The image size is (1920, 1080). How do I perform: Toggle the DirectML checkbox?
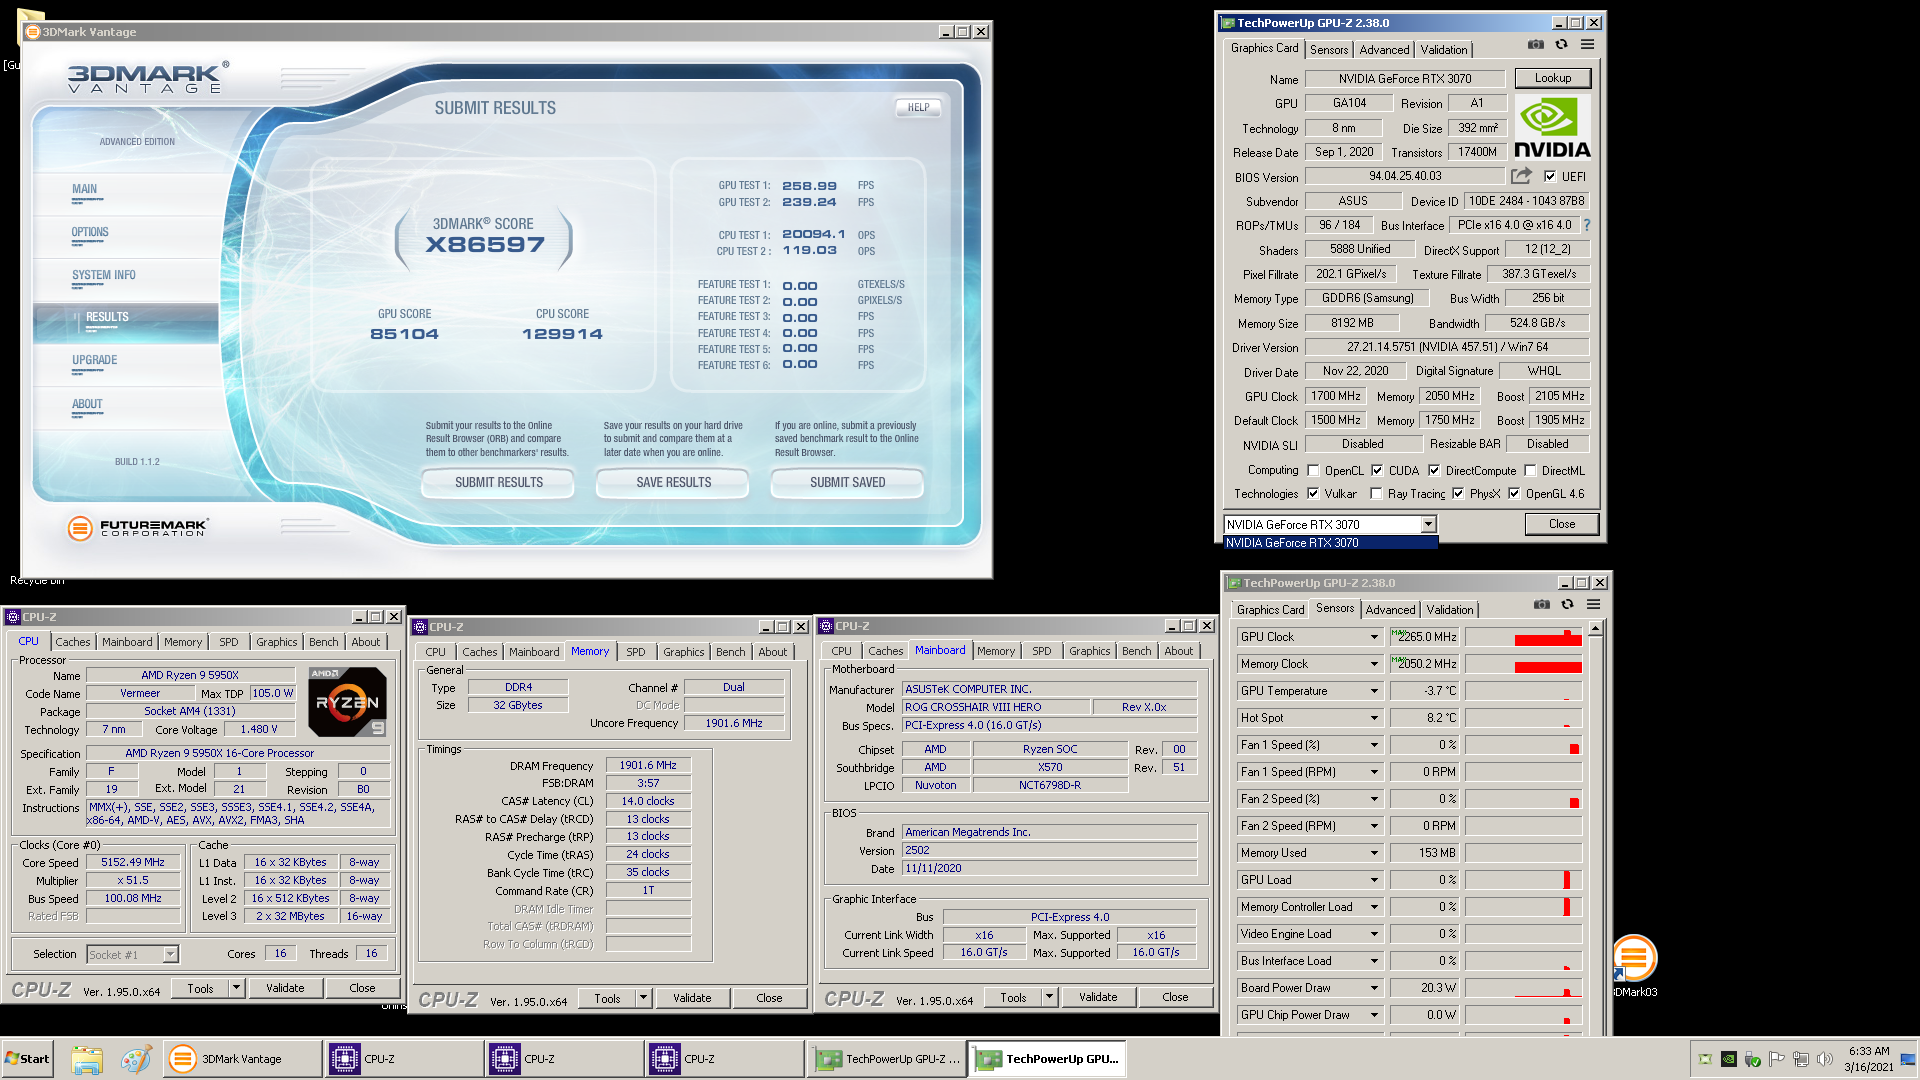[x=1530, y=471]
